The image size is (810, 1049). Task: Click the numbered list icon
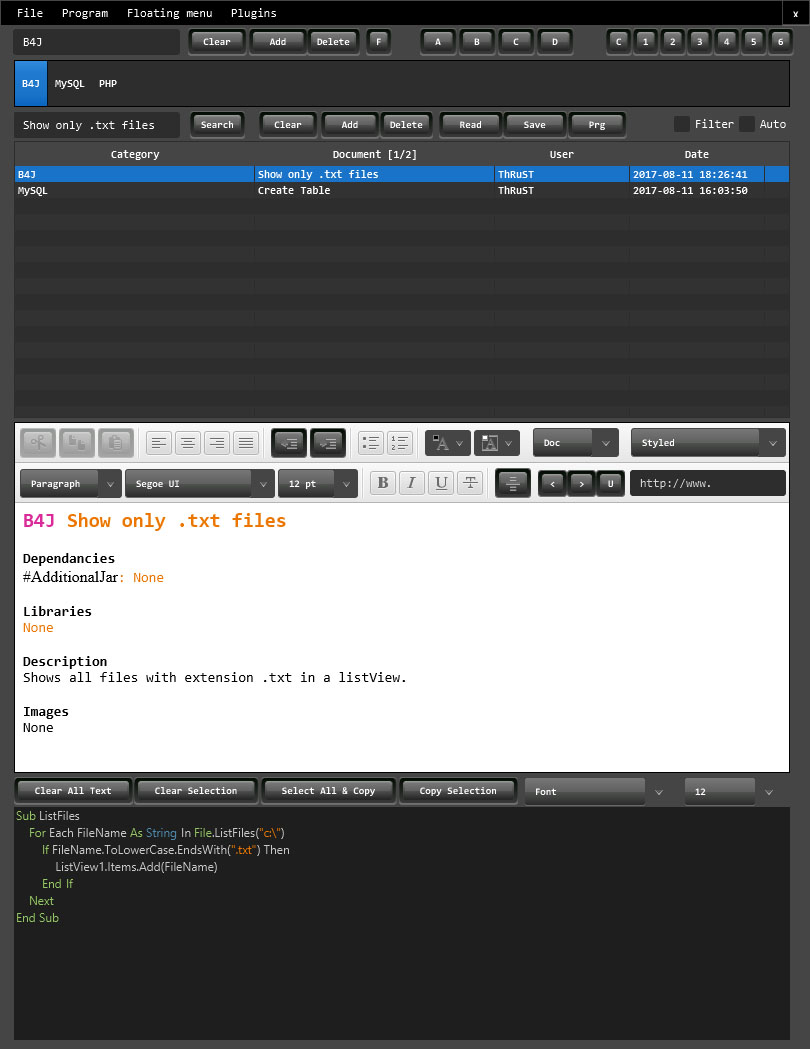398,443
